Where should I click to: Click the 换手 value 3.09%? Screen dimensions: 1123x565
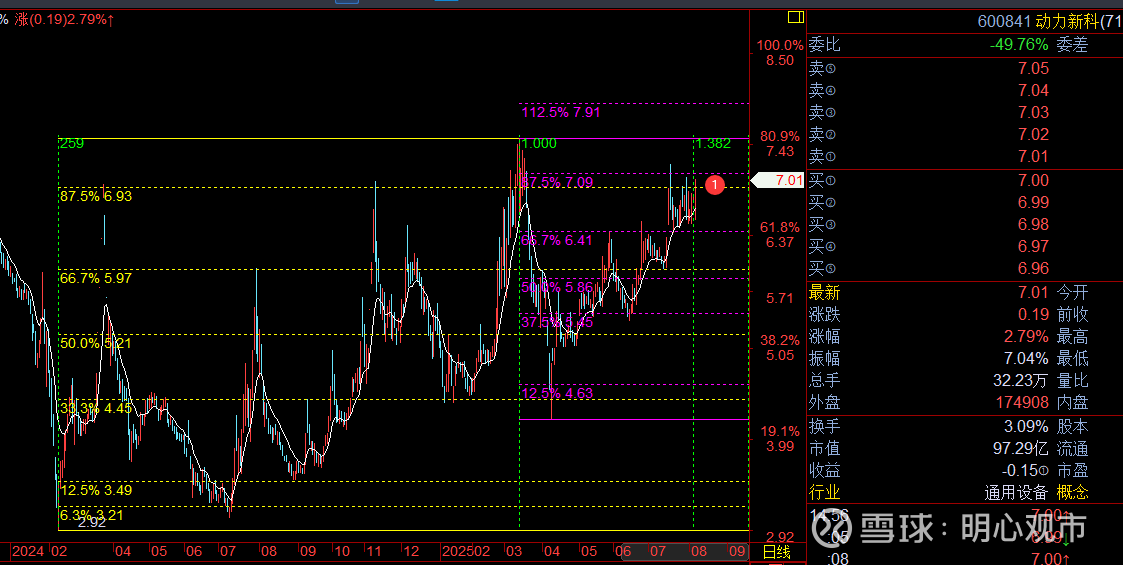click(1026, 427)
